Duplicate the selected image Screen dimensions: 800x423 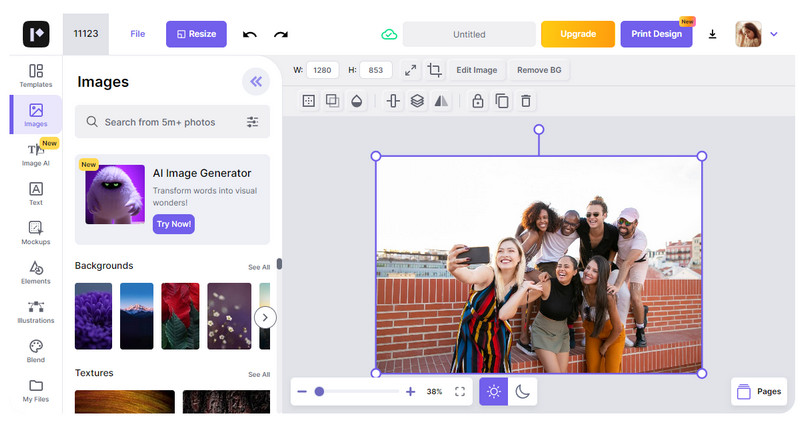tap(502, 101)
